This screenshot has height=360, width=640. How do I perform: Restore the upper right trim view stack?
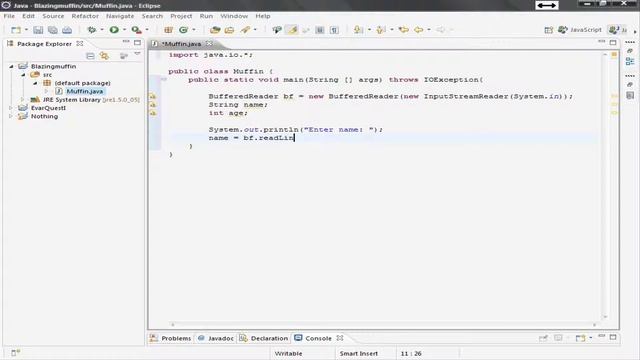point(630,51)
